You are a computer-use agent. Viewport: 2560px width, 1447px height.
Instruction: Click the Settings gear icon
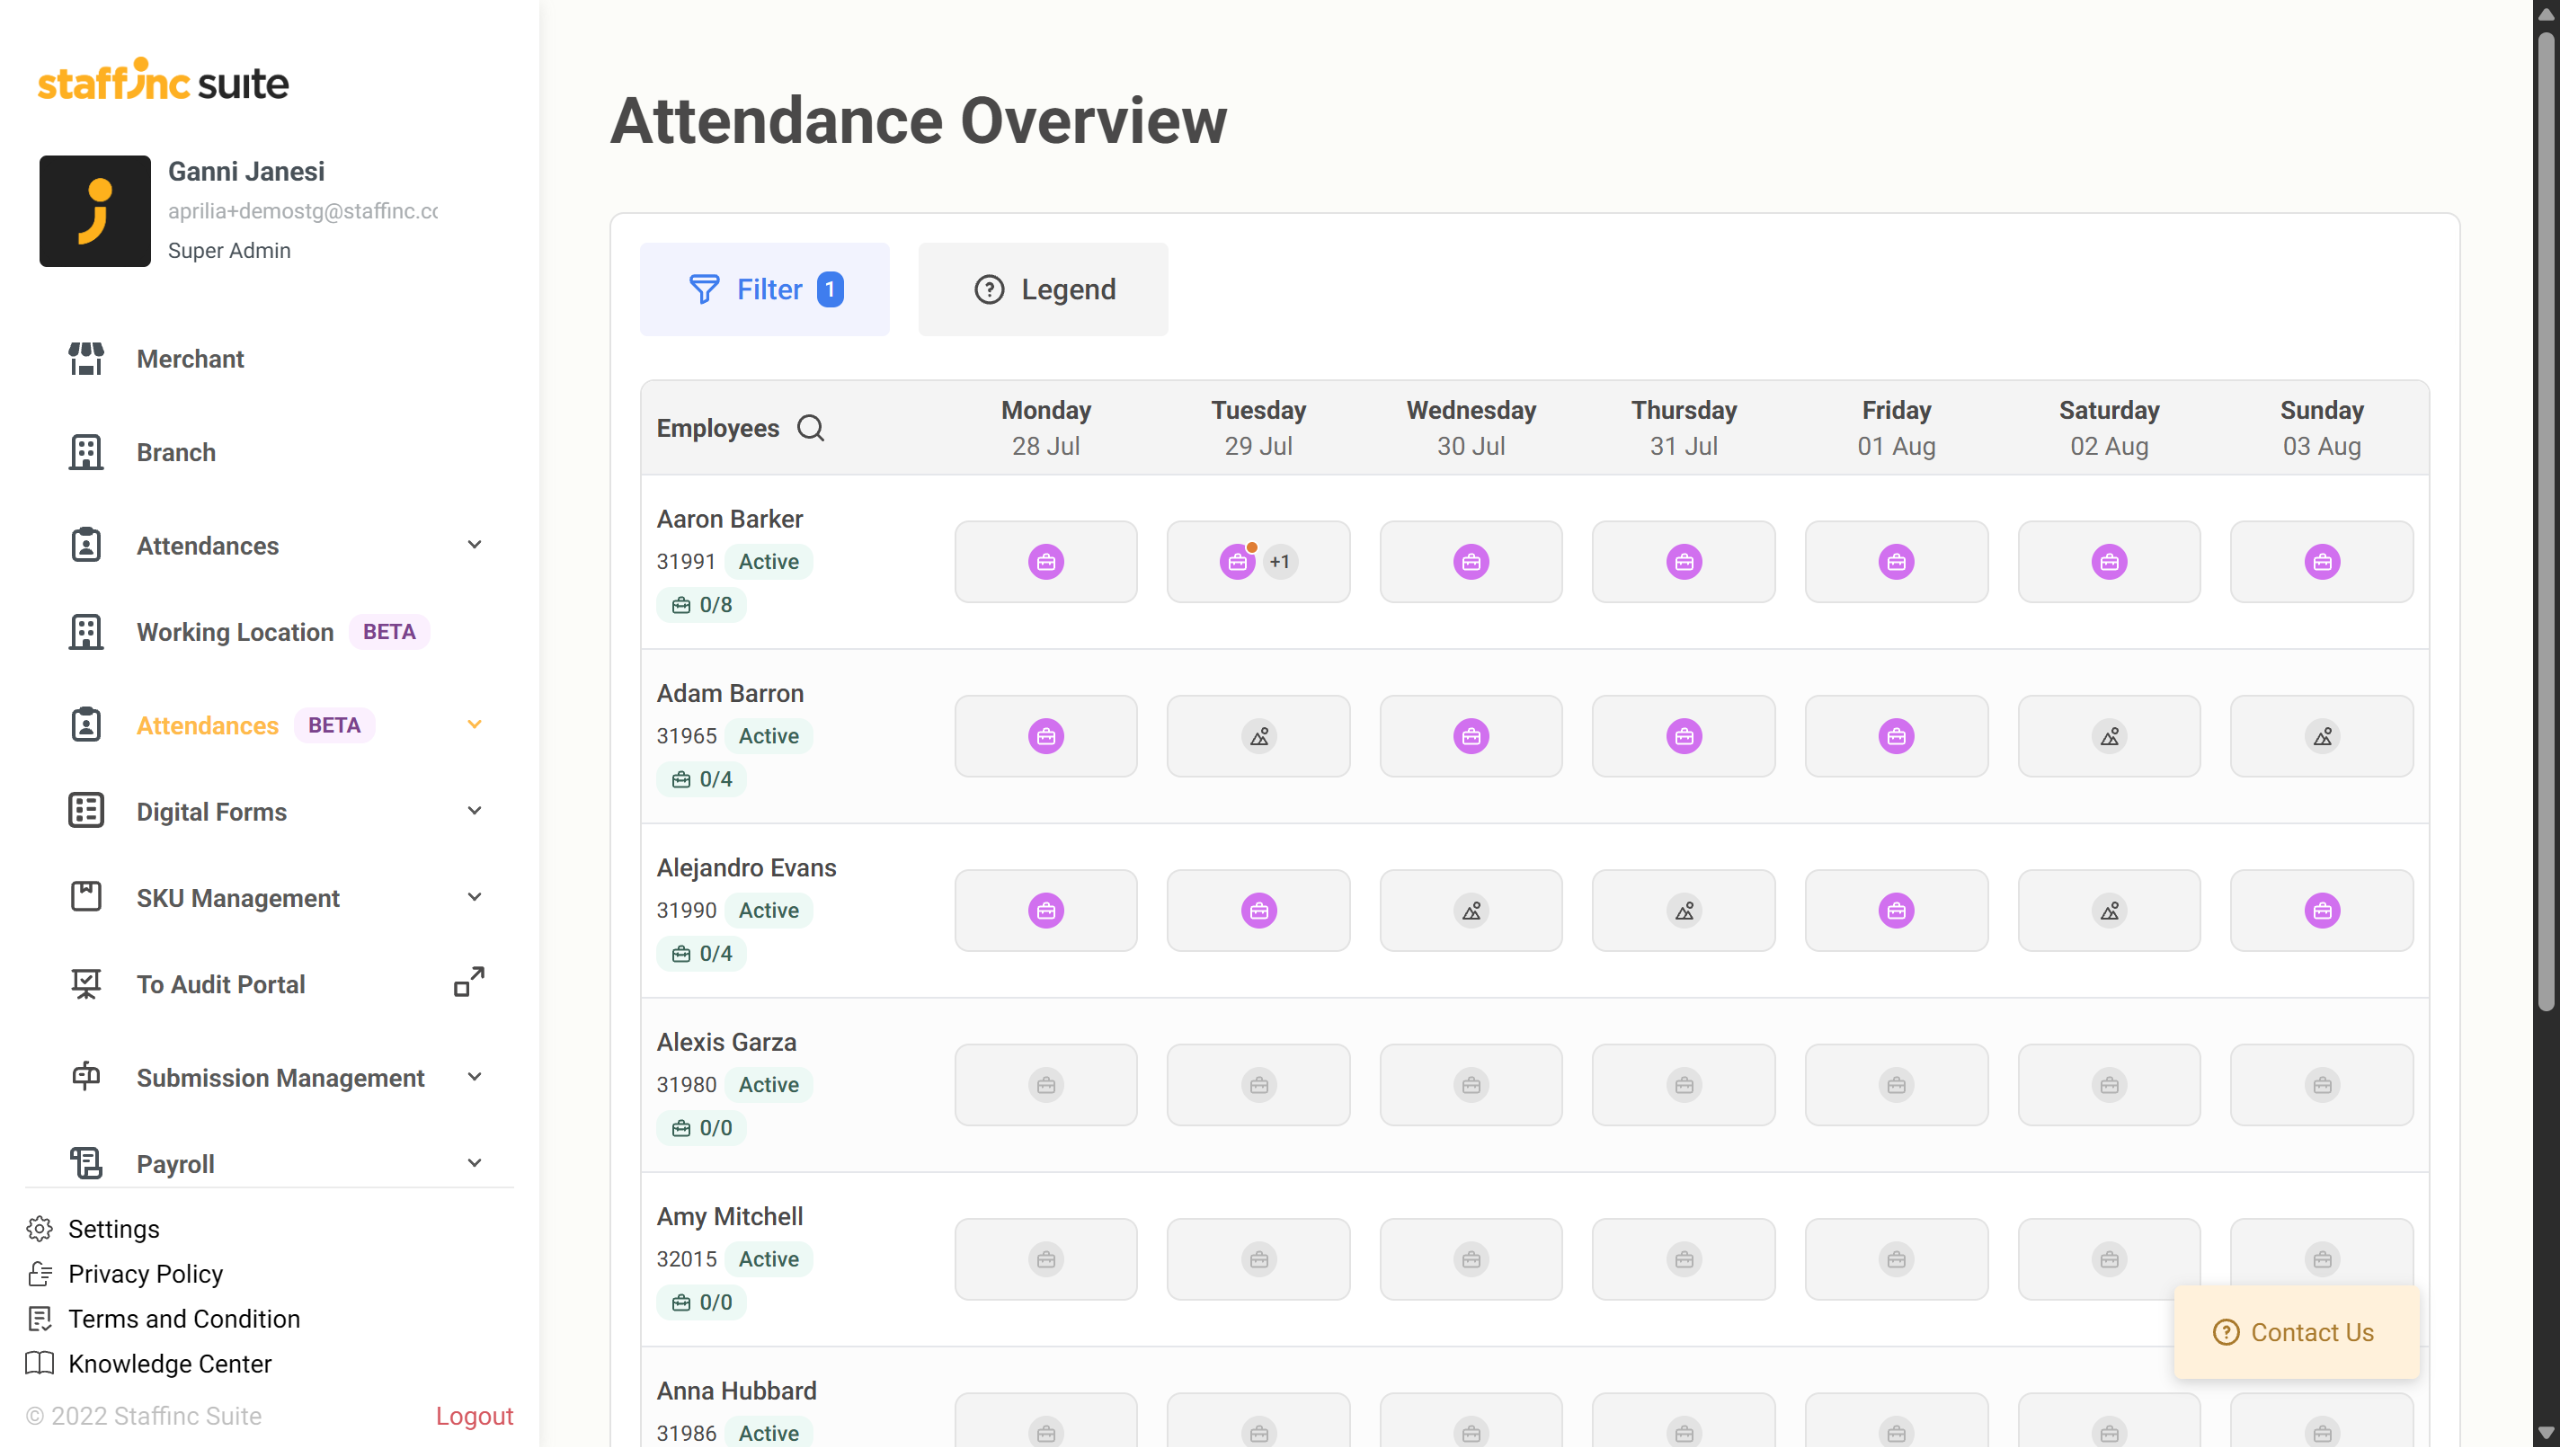click(40, 1229)
